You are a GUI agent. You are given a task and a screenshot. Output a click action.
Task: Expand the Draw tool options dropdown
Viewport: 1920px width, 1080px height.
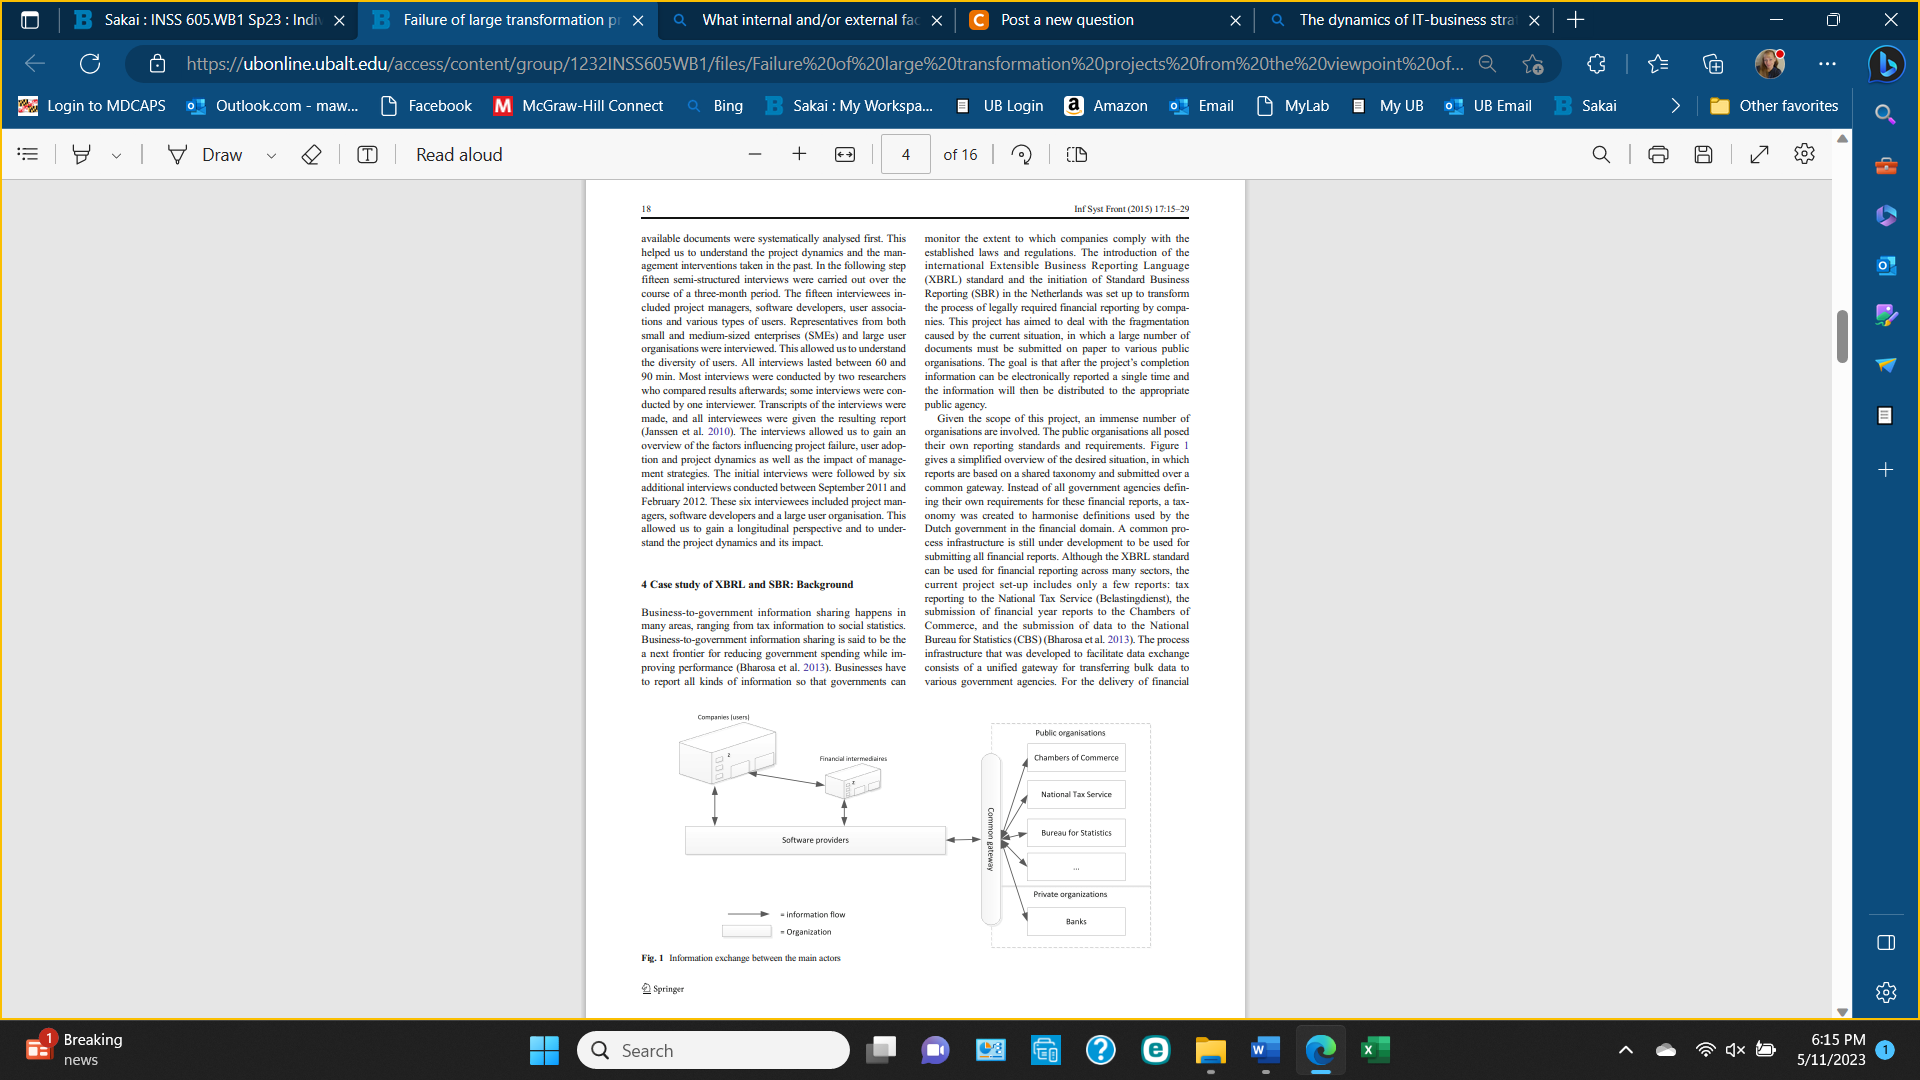coord(271,155)
